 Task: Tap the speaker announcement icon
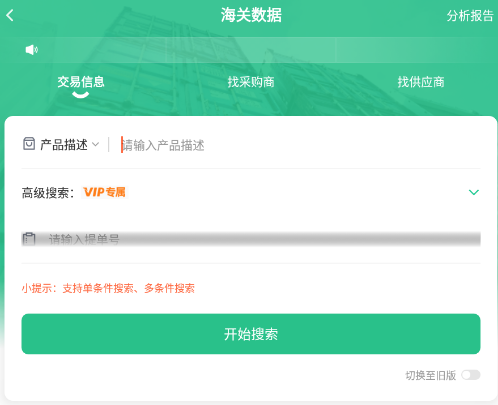(x=32, y=50)
